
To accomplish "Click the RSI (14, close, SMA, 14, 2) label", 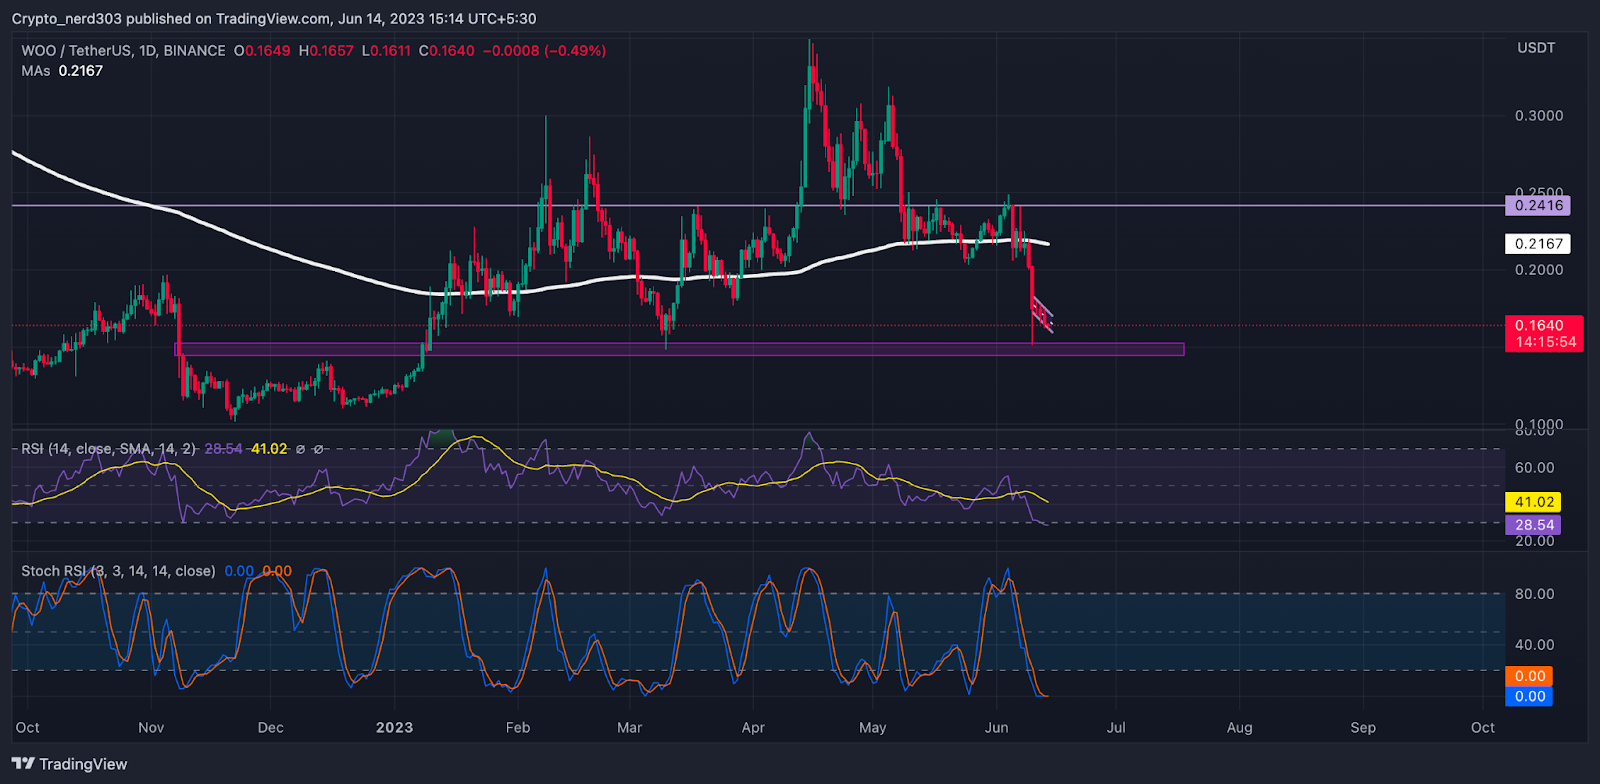I will pyautogui.click(x=109, y=449).
